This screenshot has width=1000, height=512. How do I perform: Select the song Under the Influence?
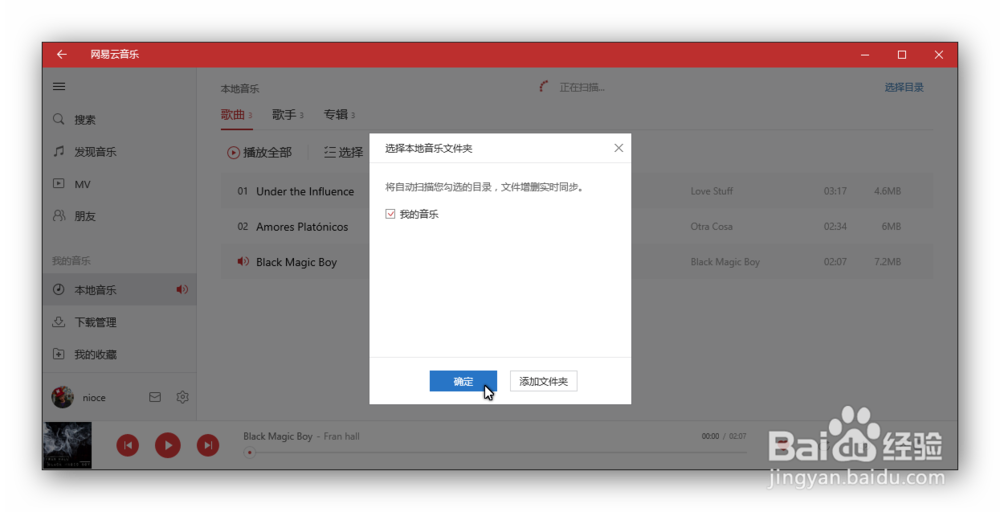305,191
